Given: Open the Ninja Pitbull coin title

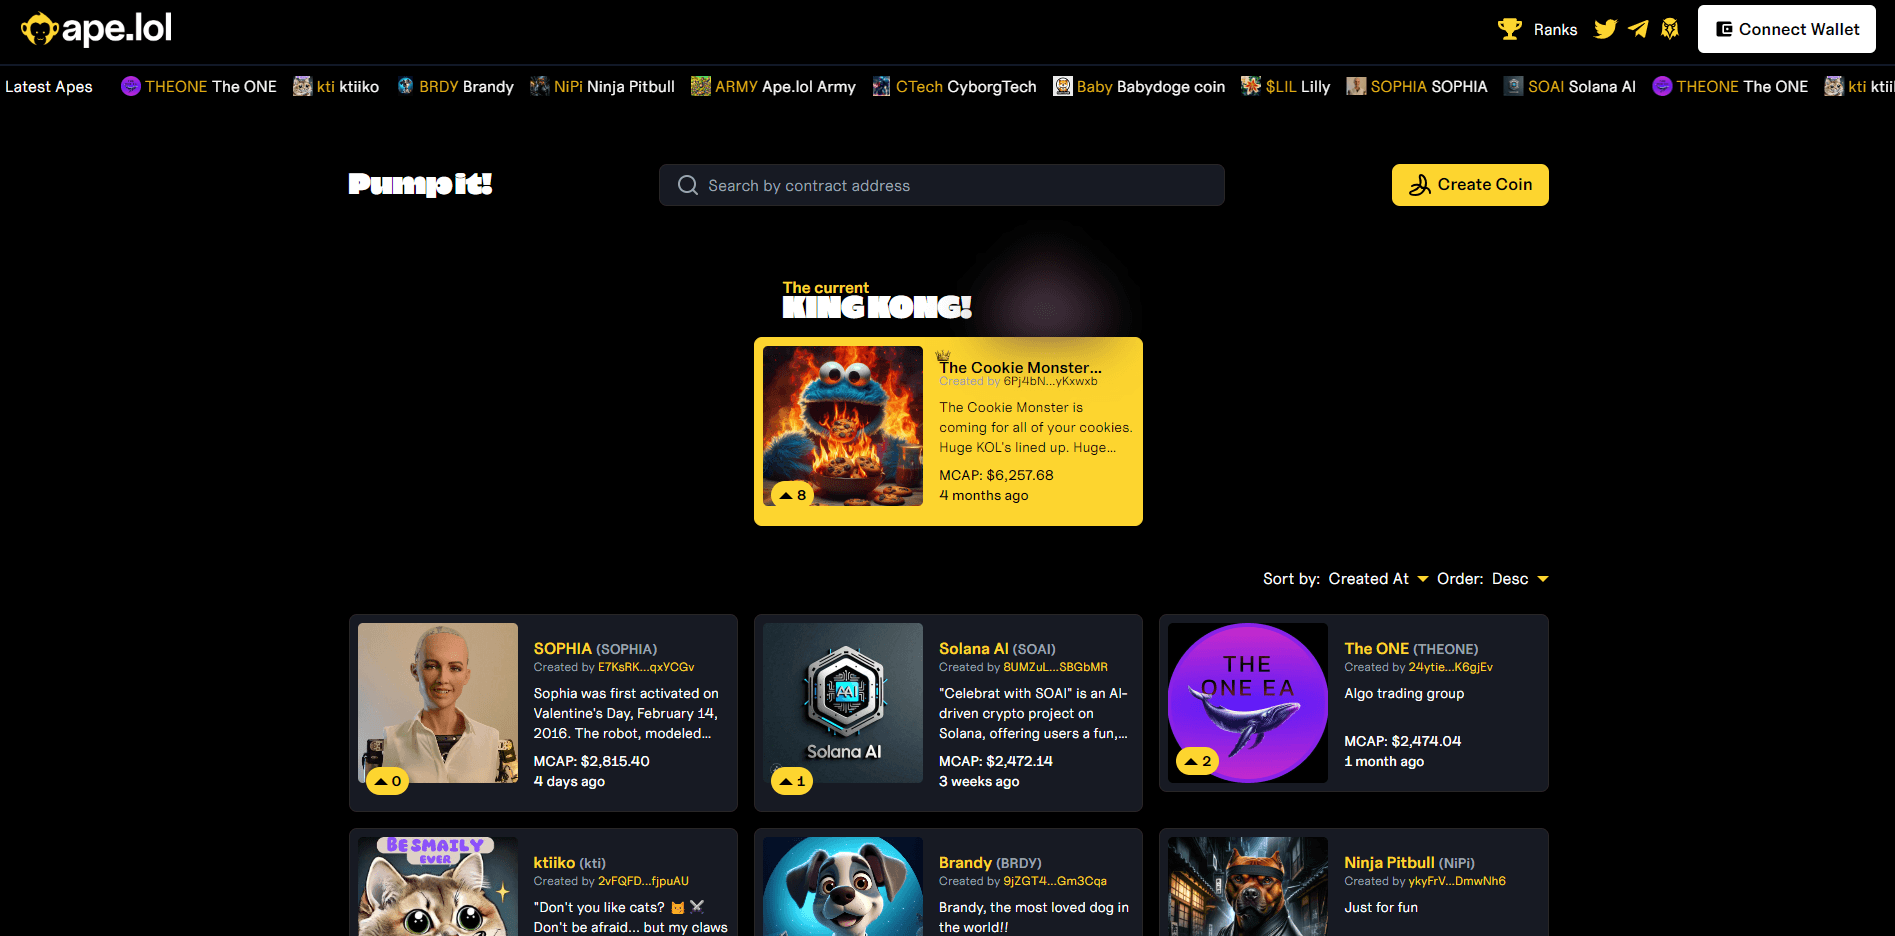Looking at the screenshot, I should coord(1388,862).
